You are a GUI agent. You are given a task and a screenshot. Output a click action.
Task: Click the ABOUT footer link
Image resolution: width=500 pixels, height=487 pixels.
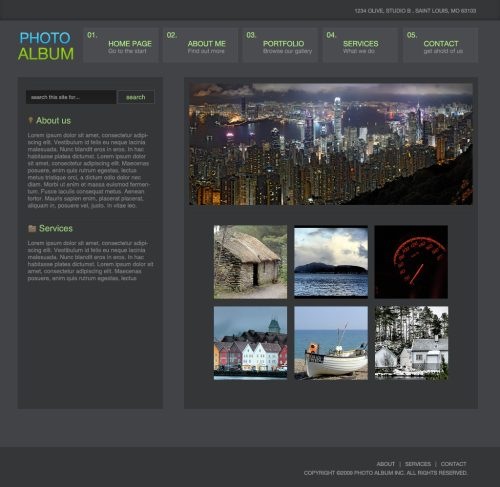[x=386, y=464]
